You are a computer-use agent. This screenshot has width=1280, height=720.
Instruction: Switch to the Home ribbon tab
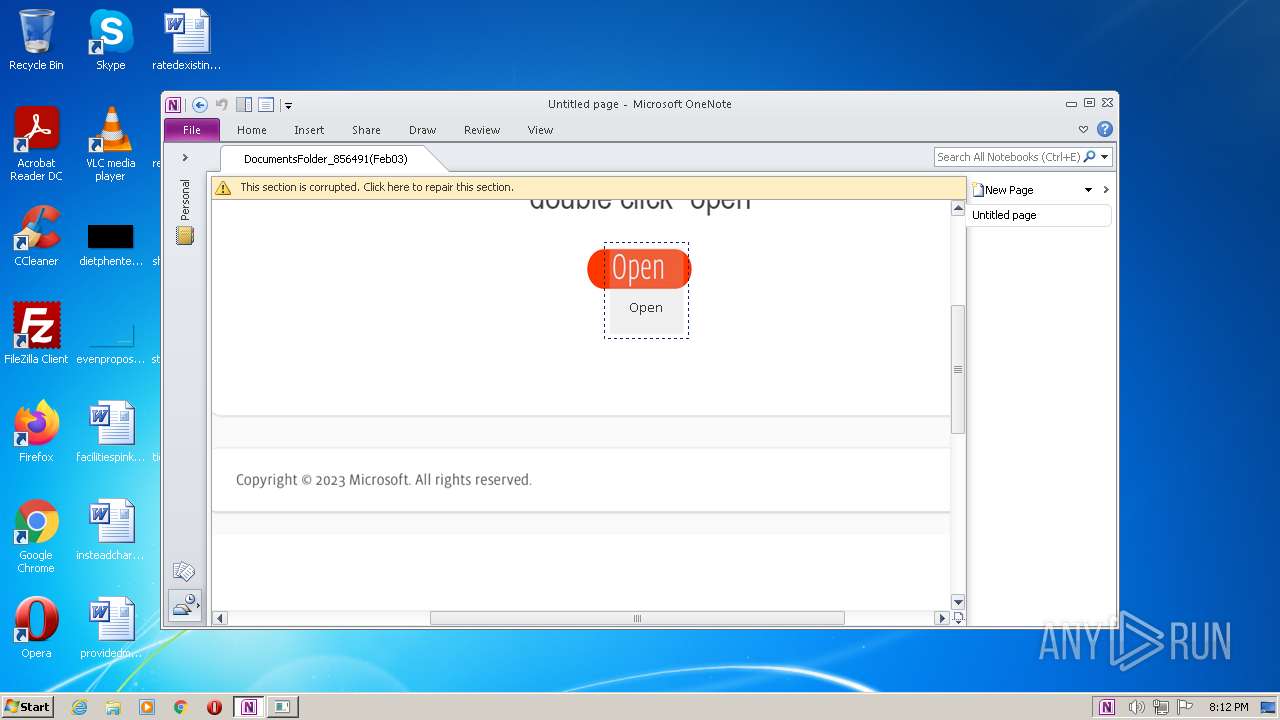point(252,130)
